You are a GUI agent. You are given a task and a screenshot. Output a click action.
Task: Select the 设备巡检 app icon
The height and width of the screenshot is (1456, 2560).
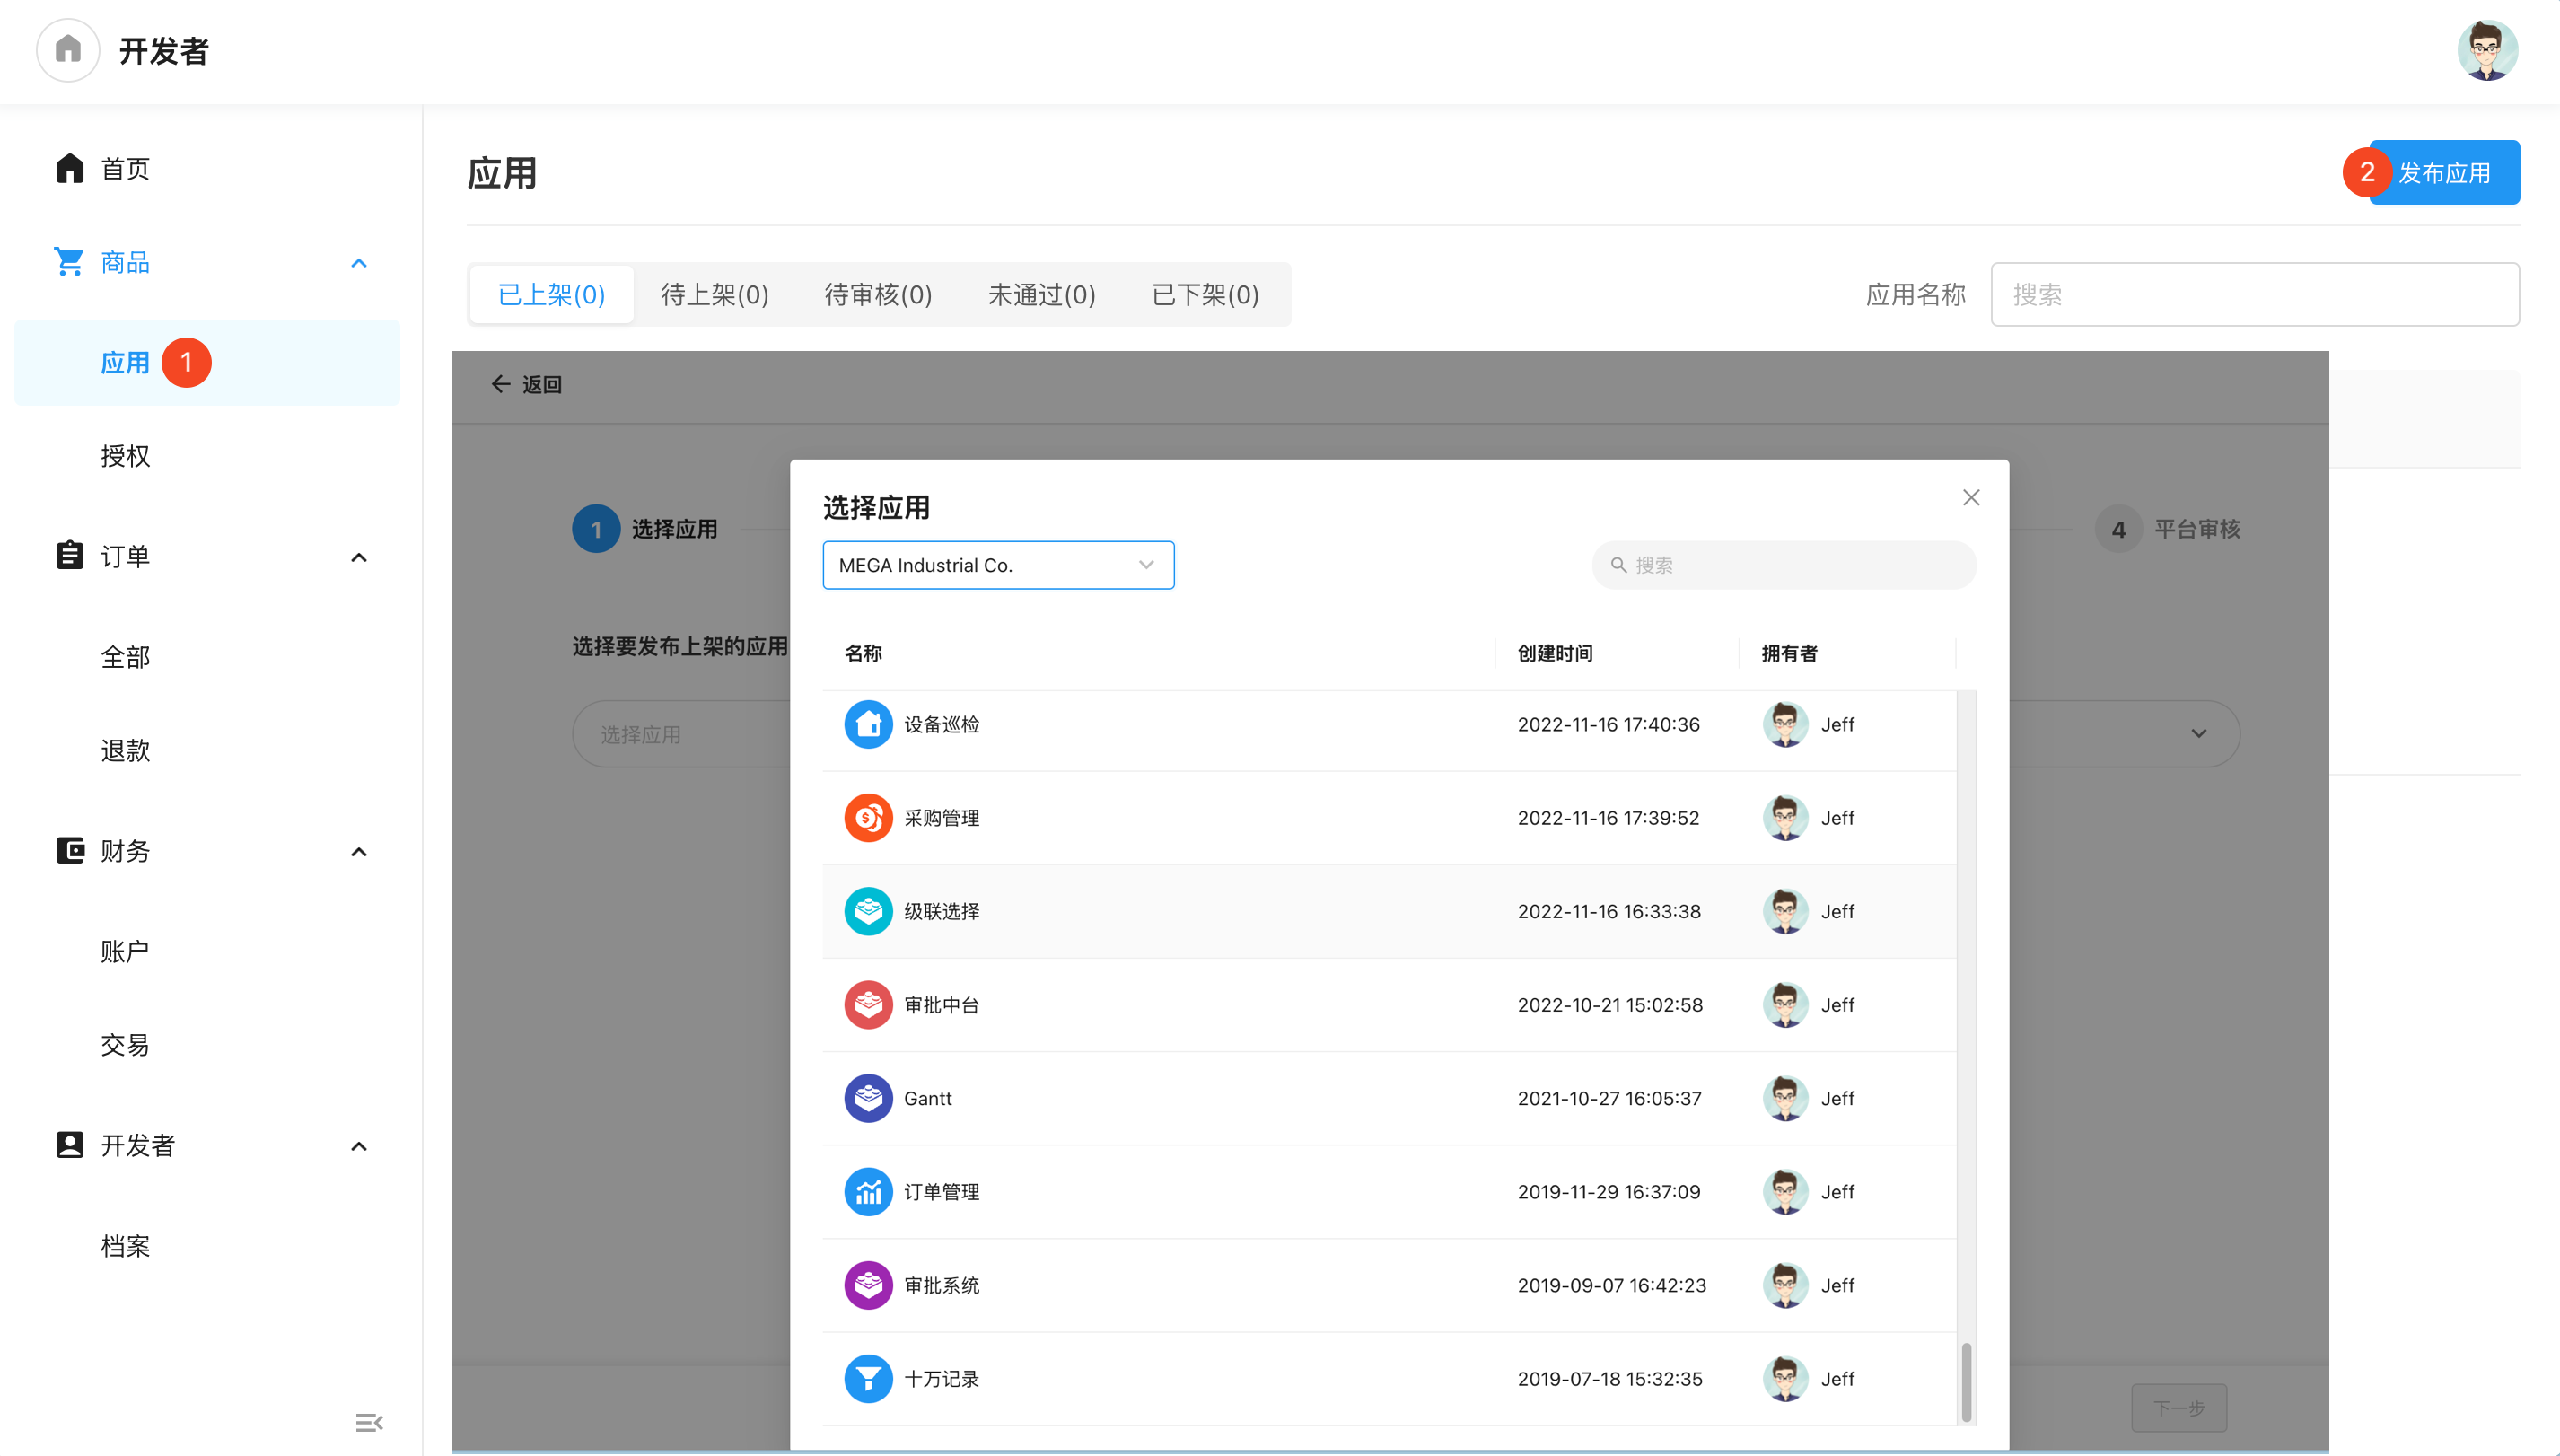867,724
